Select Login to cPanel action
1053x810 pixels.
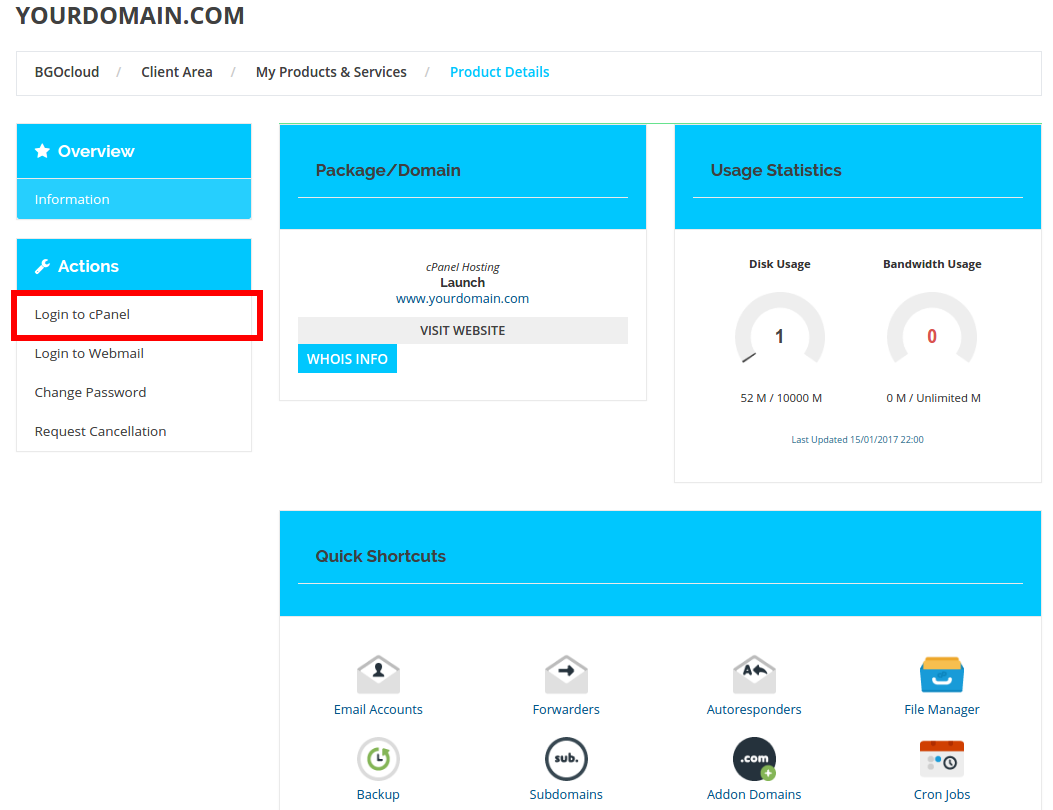click(x=134, y=314)
